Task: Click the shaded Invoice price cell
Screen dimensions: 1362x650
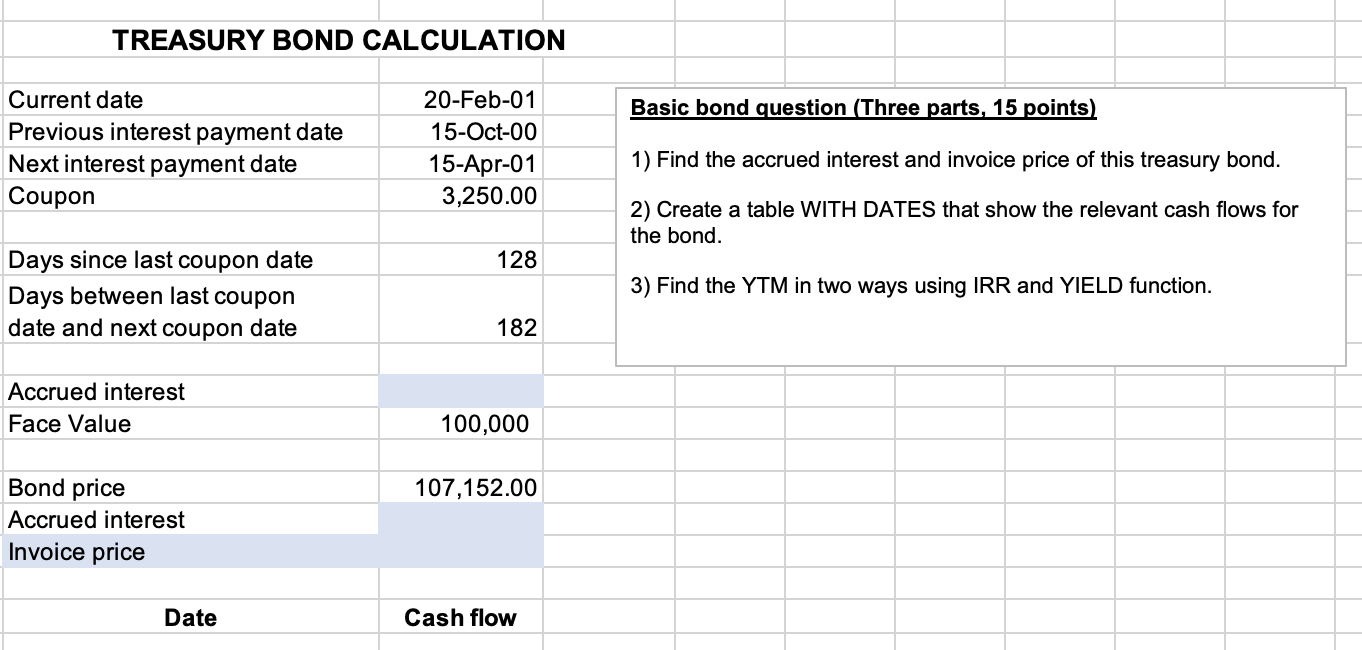Action: (x=460, y=551)
